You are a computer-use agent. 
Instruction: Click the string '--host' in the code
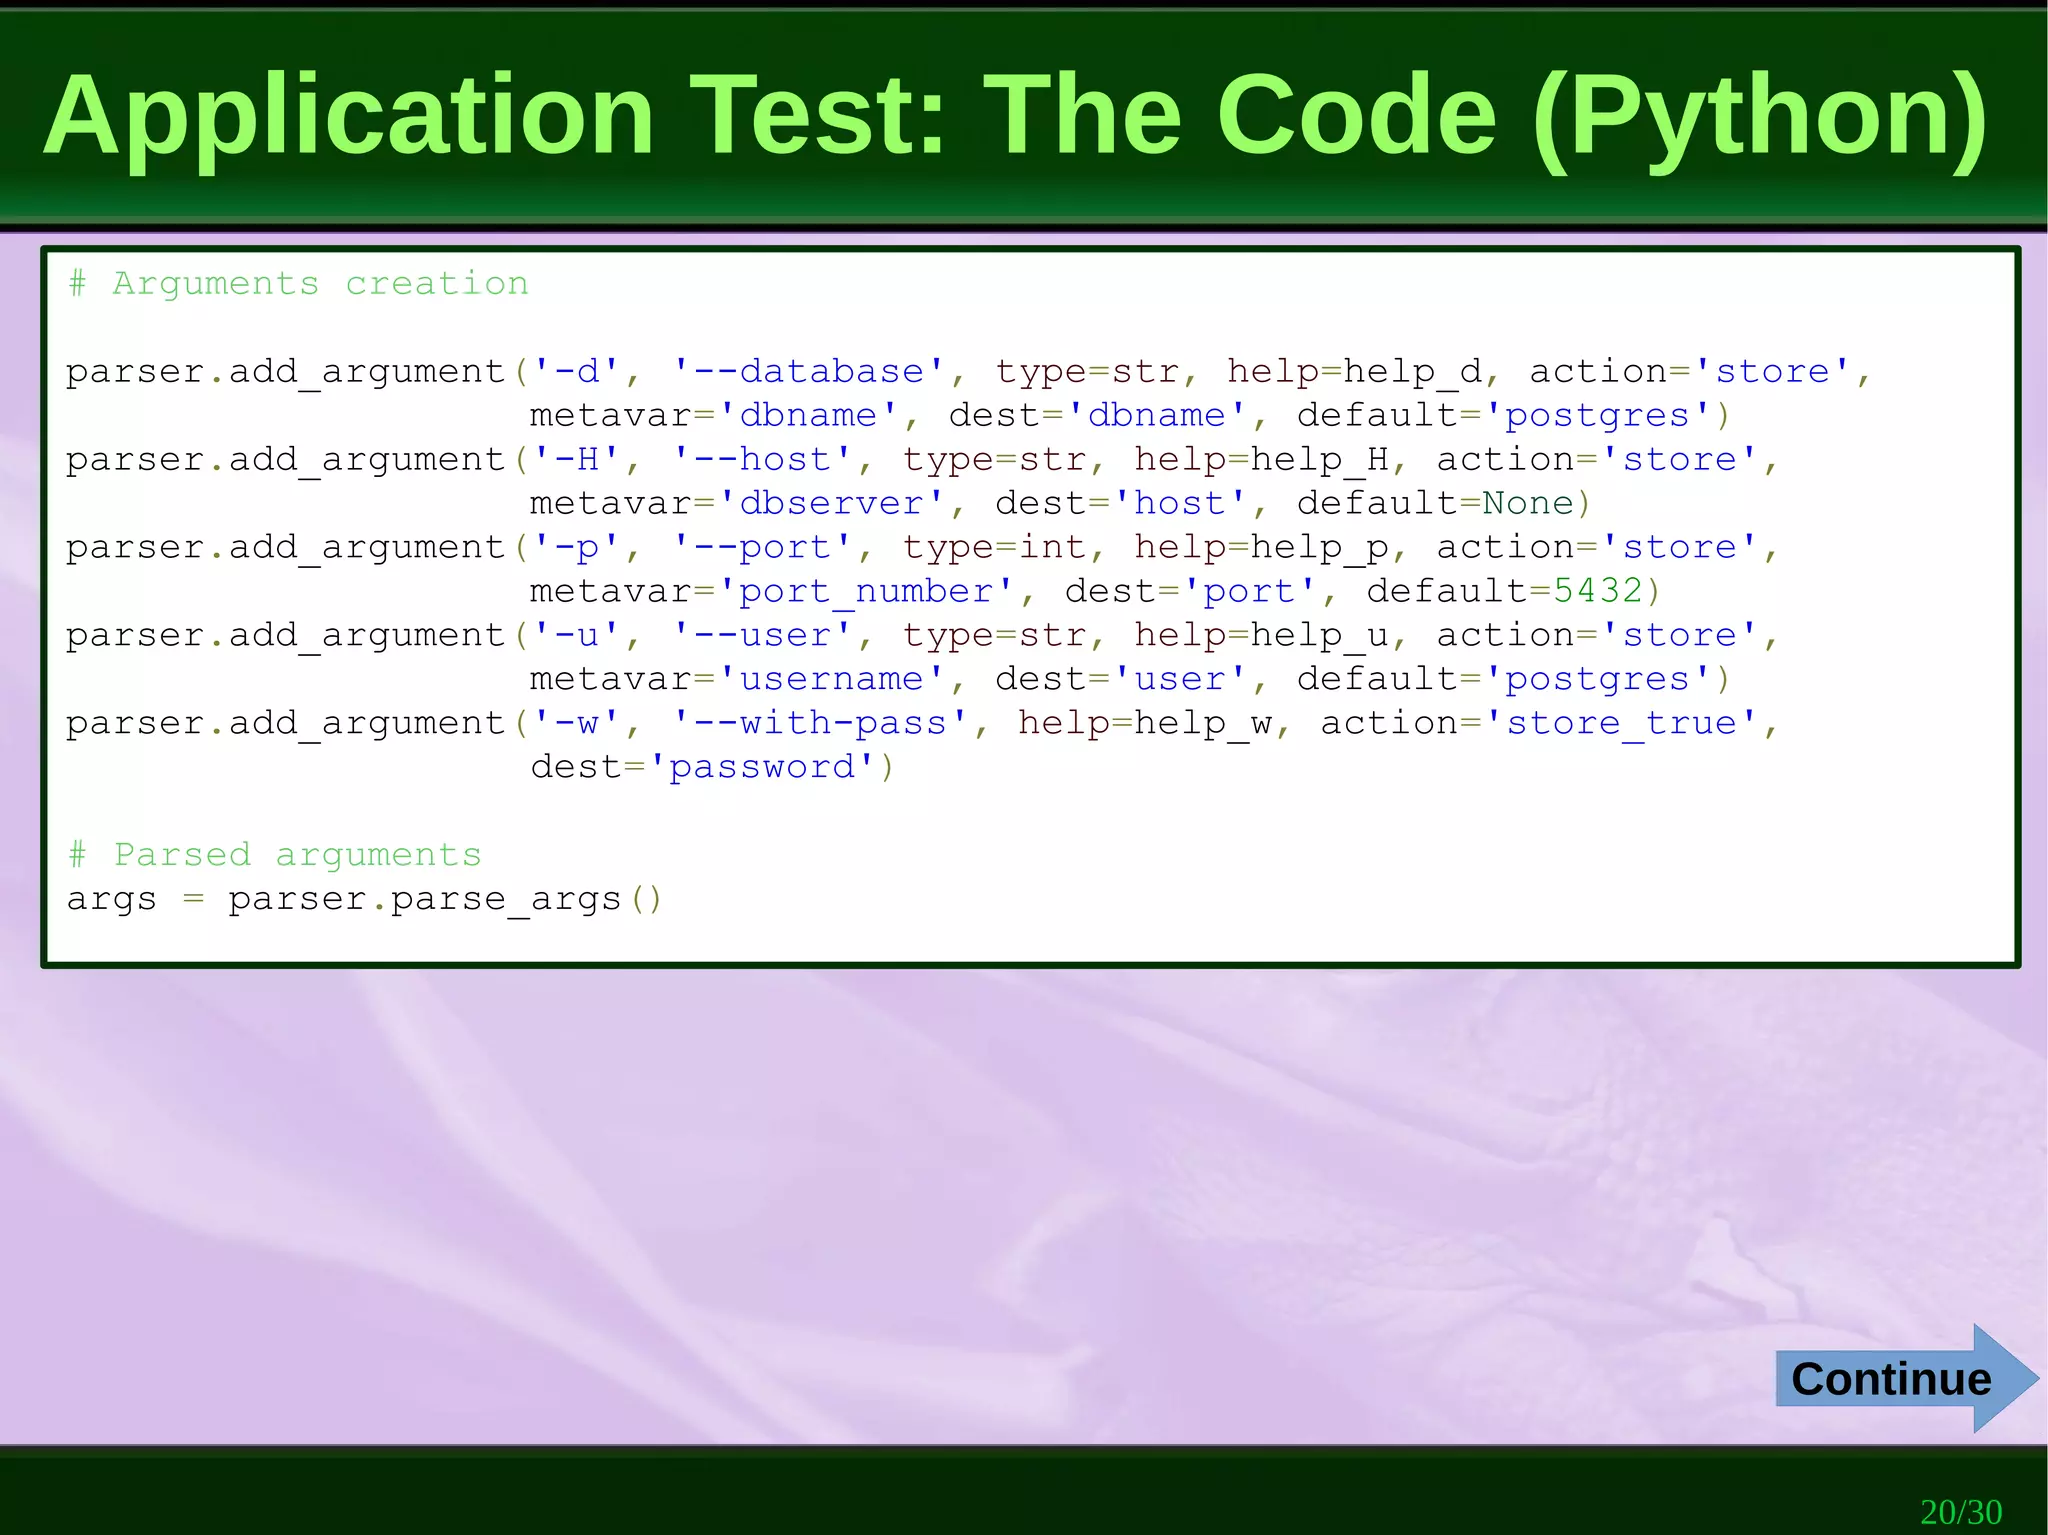point(762,459)
